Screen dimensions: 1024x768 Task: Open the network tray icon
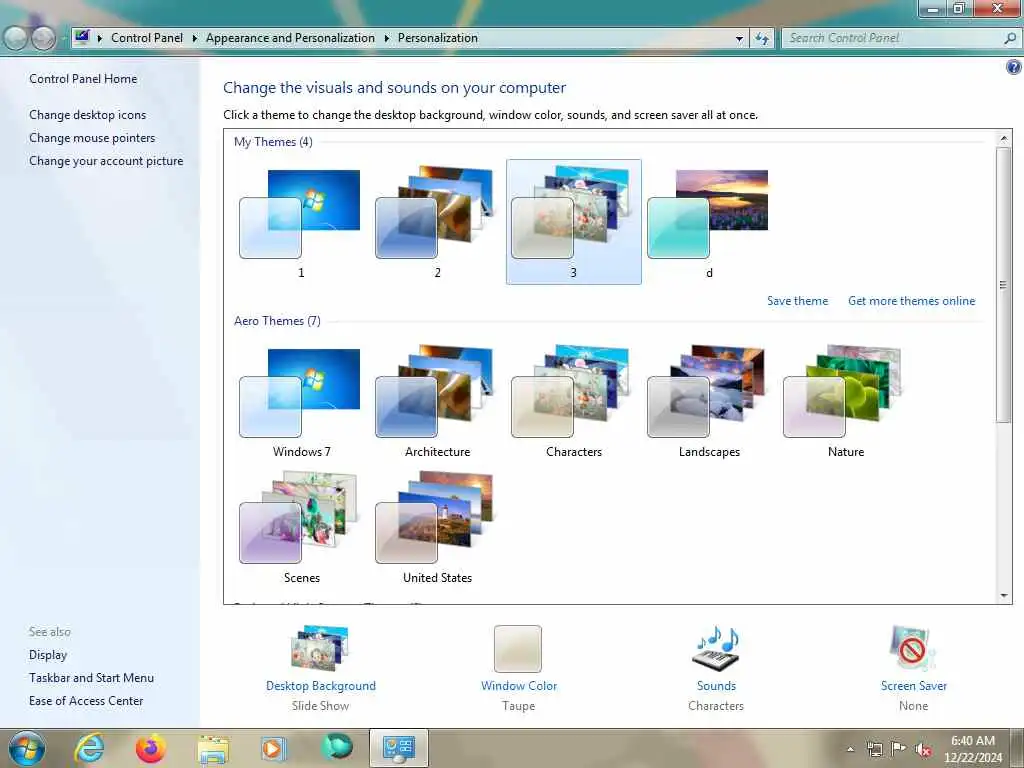click(874, 749)
